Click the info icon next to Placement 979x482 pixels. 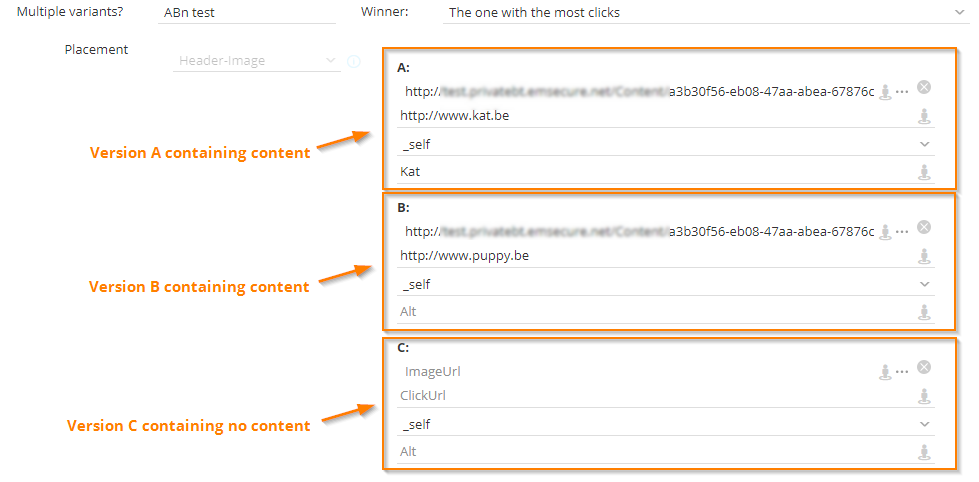pyautogui.click(x=353, y=61)
